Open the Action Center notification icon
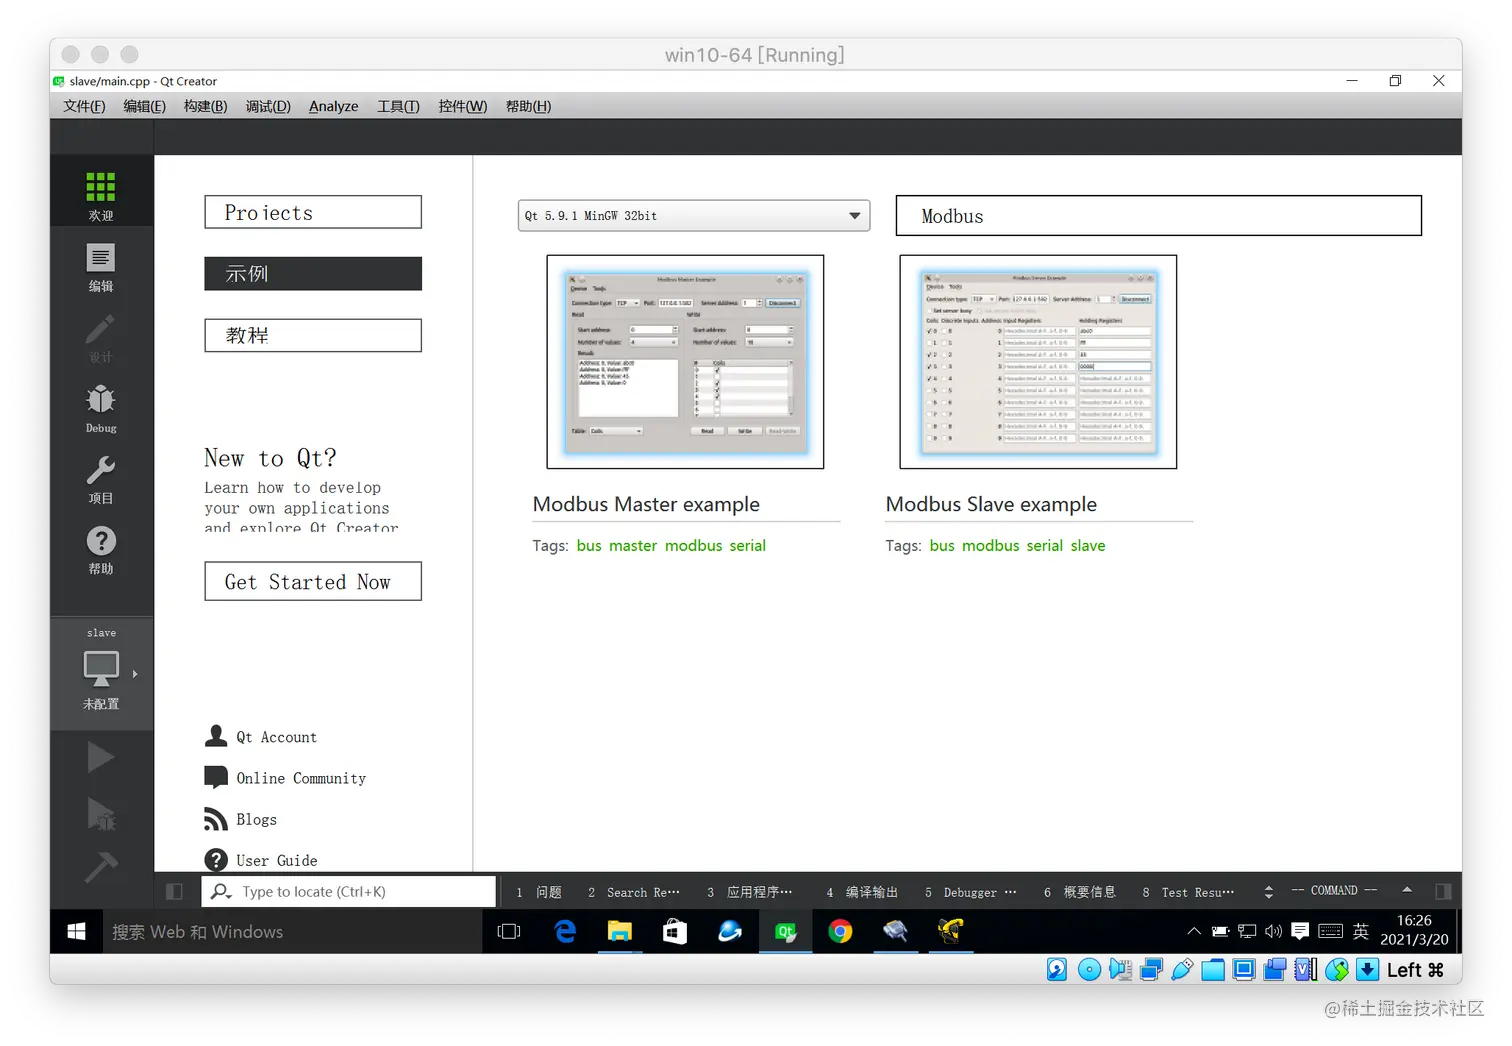The height and width of the screenshot is (1046, 1512). click(1300, 931)
